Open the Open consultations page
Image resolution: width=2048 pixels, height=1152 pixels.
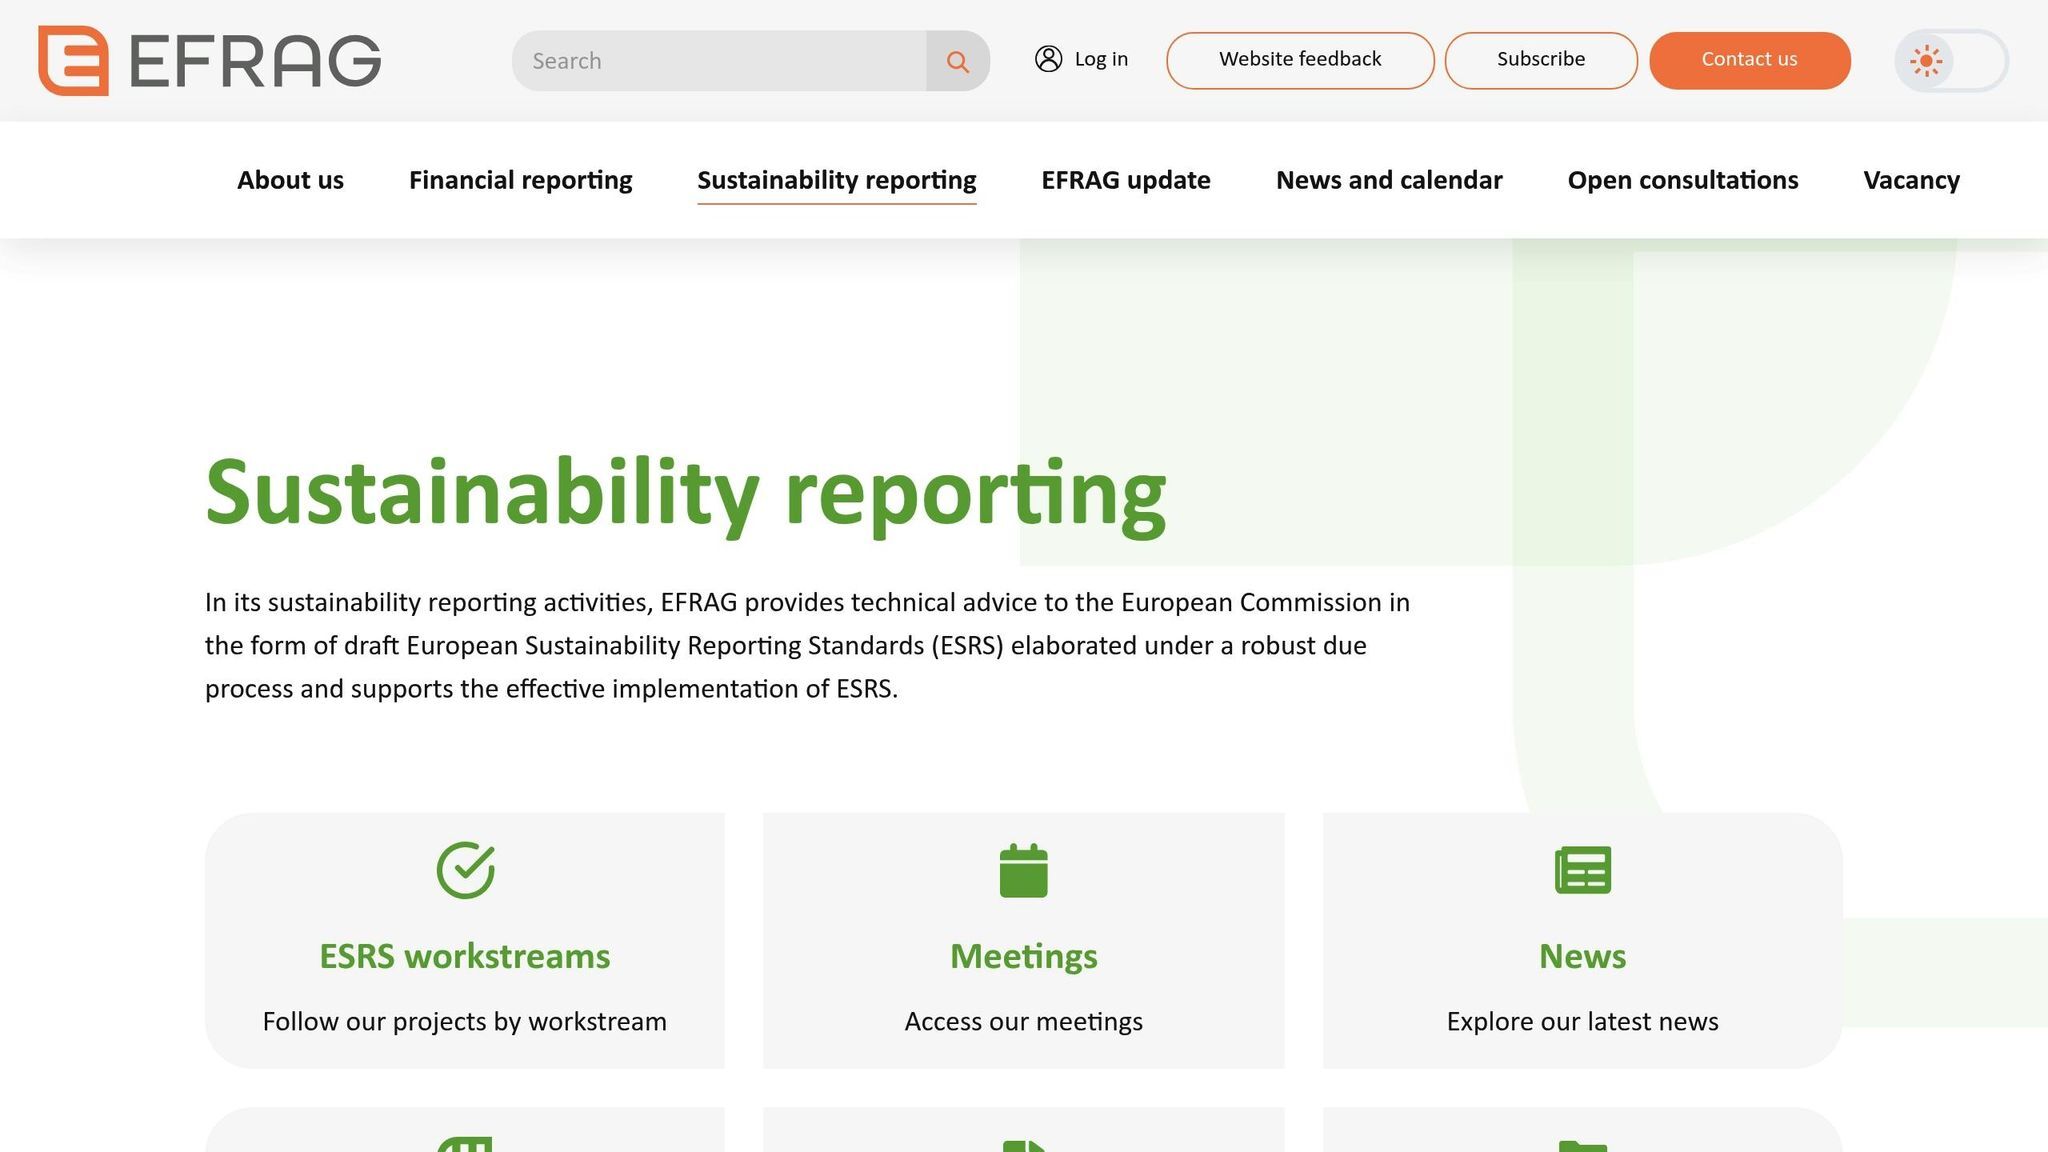click(1682, 180)
